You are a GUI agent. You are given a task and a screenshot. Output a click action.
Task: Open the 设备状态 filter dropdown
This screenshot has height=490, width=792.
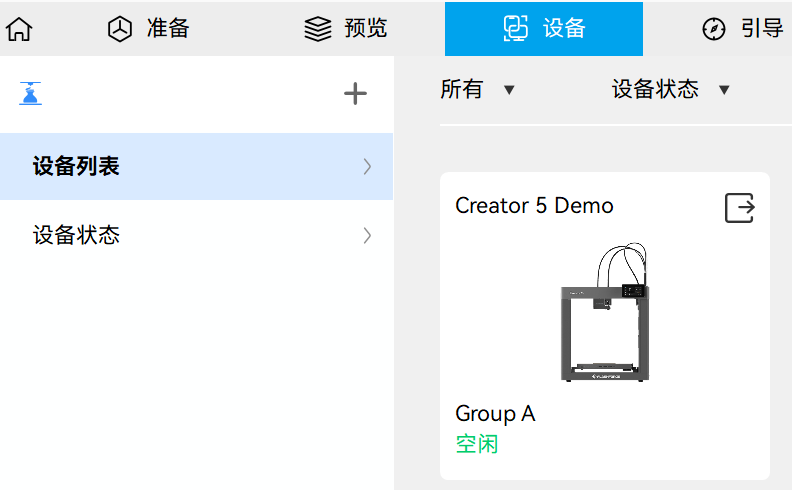(x=671, y=90)
